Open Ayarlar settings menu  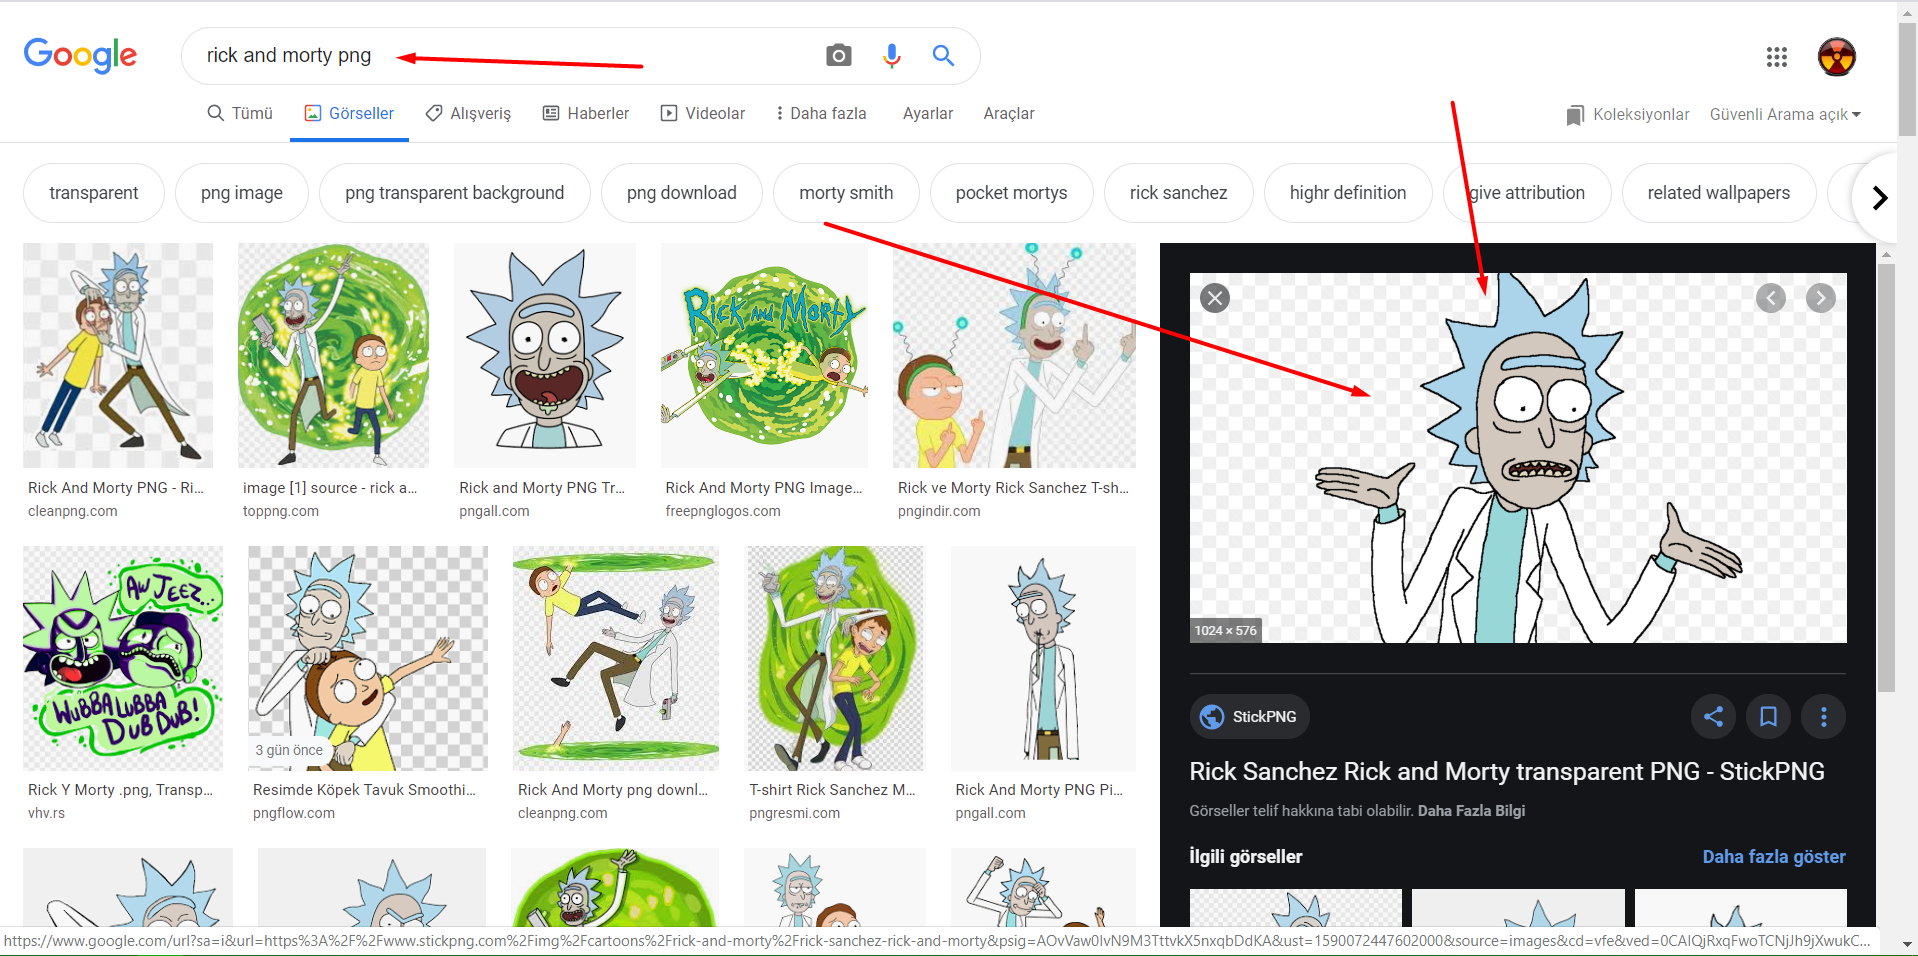pos(928,113)
